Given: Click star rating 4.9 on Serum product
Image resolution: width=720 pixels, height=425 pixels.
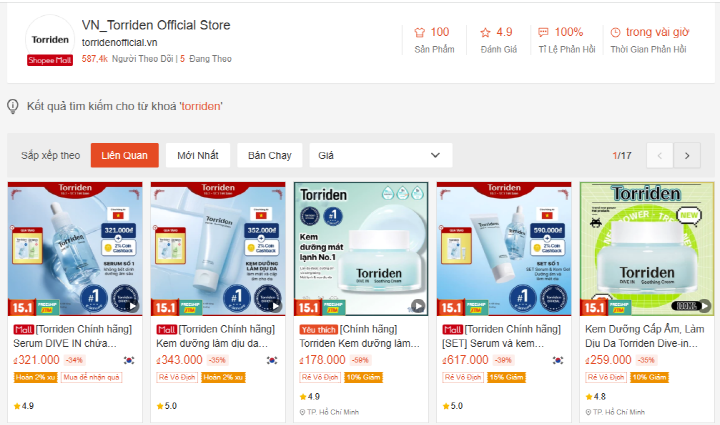Looking at the screenshot, I should pyautogui.click(x=24, y=406).
